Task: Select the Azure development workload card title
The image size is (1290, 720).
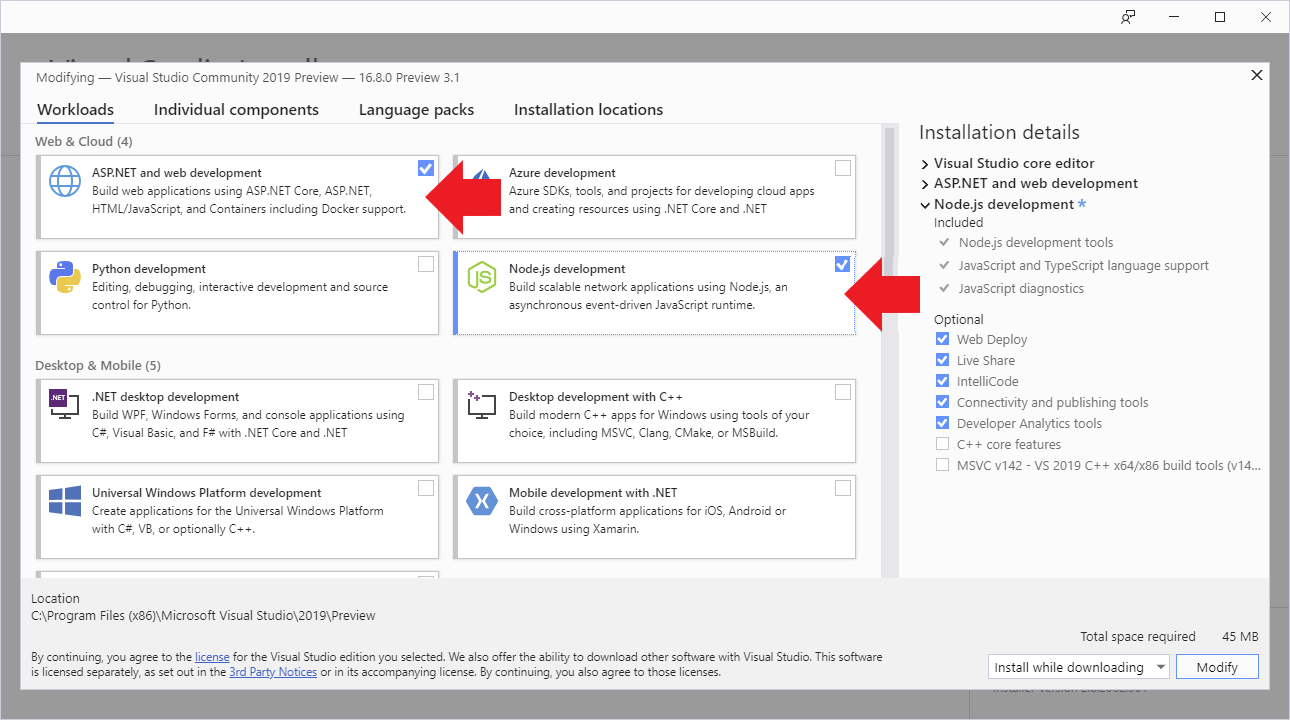Action: [562, 173]
